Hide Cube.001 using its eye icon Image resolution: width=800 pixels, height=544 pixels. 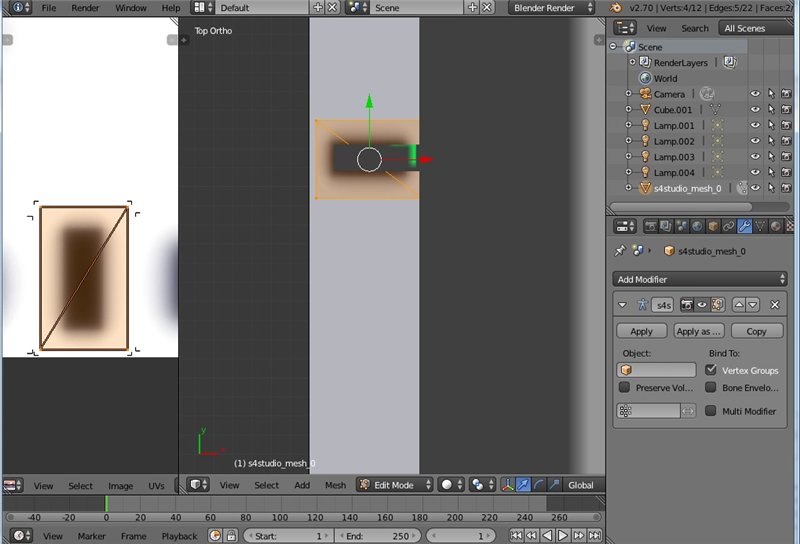pos(755,110)
